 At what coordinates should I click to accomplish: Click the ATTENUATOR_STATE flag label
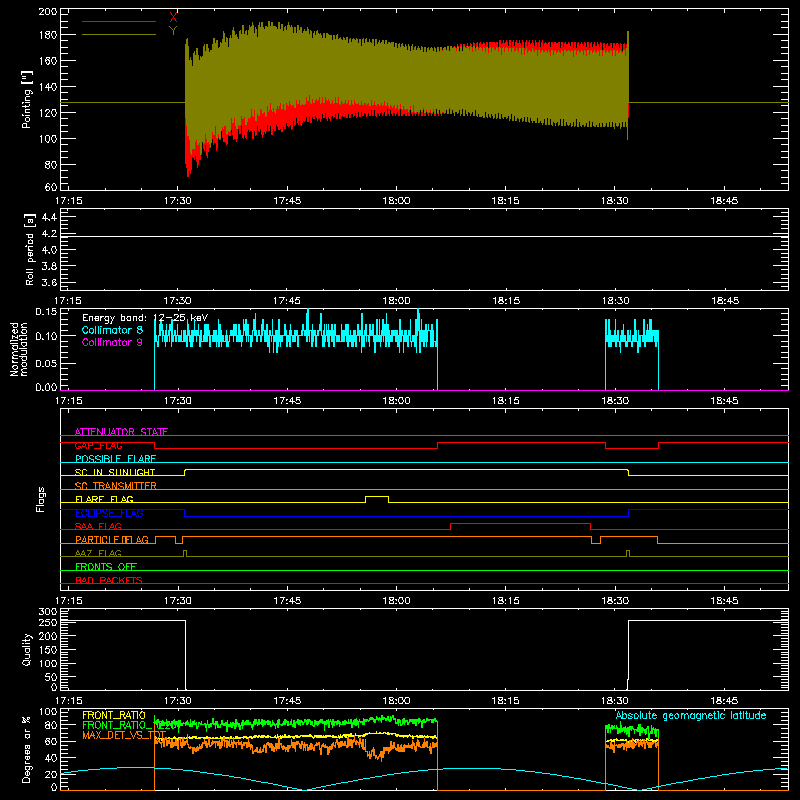click(x=121, y=432)
